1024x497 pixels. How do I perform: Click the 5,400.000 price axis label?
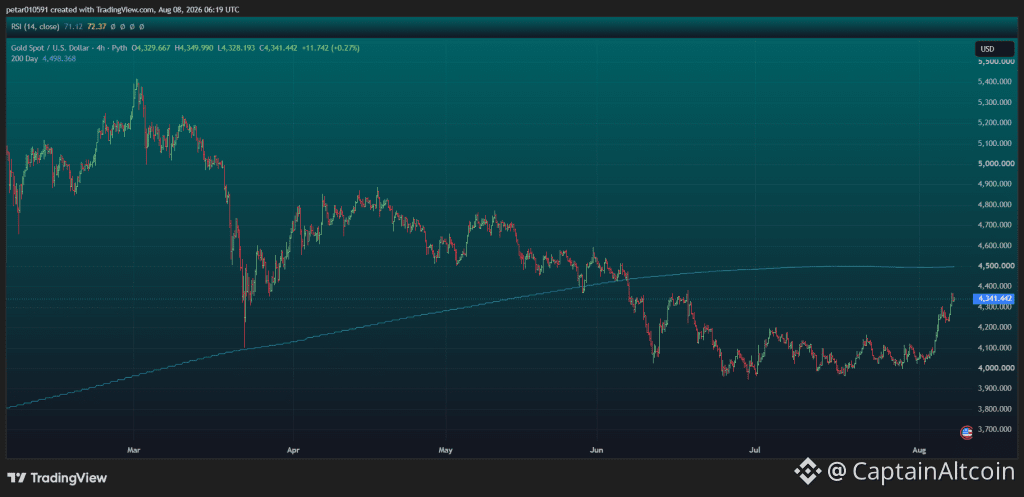pos(996,82)
